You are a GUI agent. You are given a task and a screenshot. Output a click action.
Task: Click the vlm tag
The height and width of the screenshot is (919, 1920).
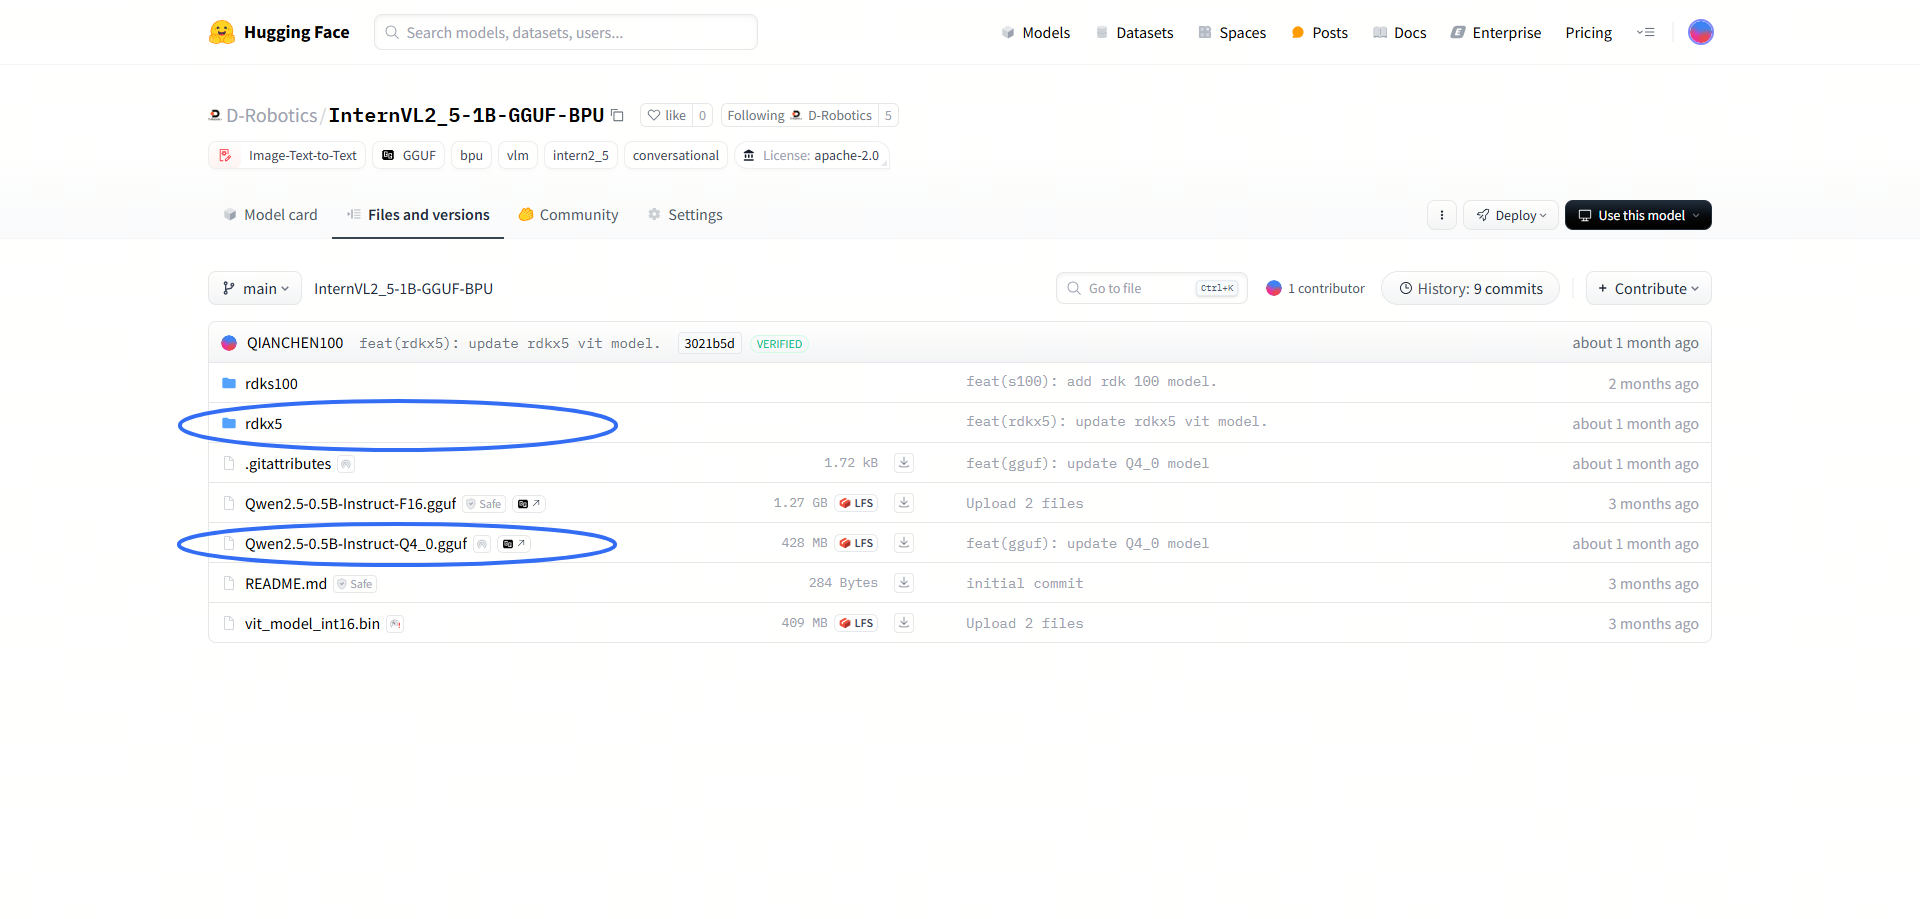517,155
